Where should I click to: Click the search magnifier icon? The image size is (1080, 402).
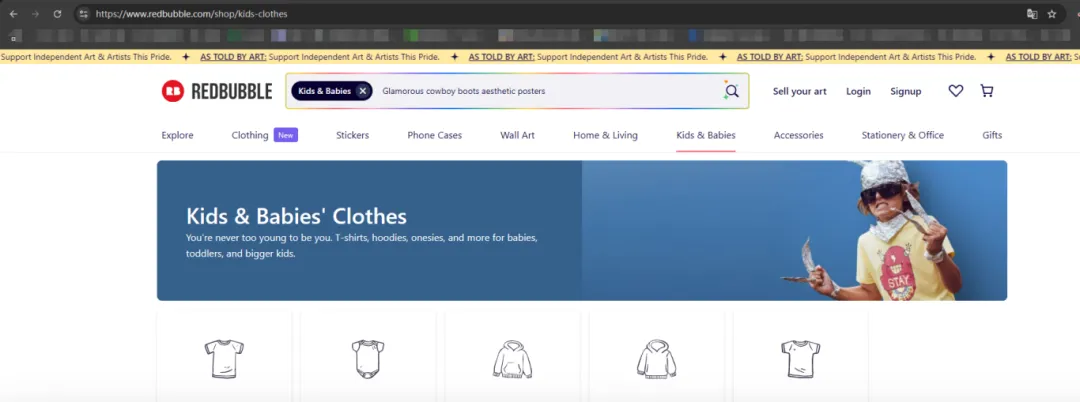coord(731,90)
